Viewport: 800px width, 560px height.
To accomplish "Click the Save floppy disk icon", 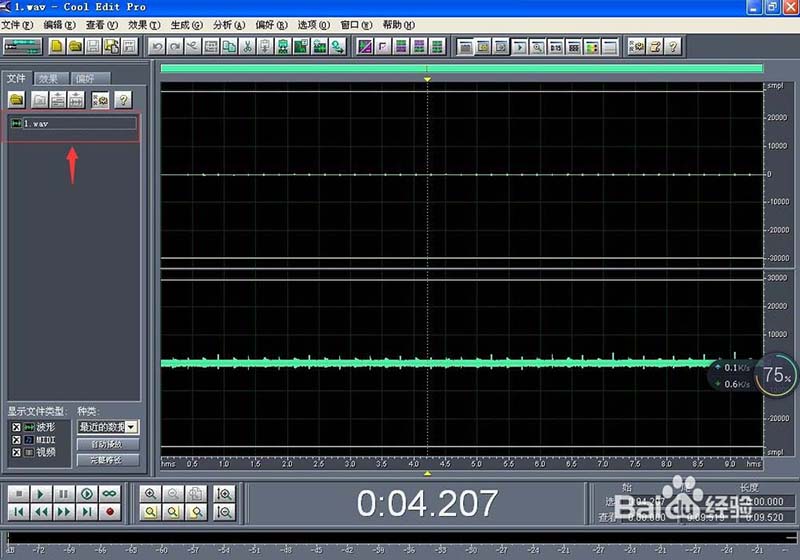I will [93, 46].
